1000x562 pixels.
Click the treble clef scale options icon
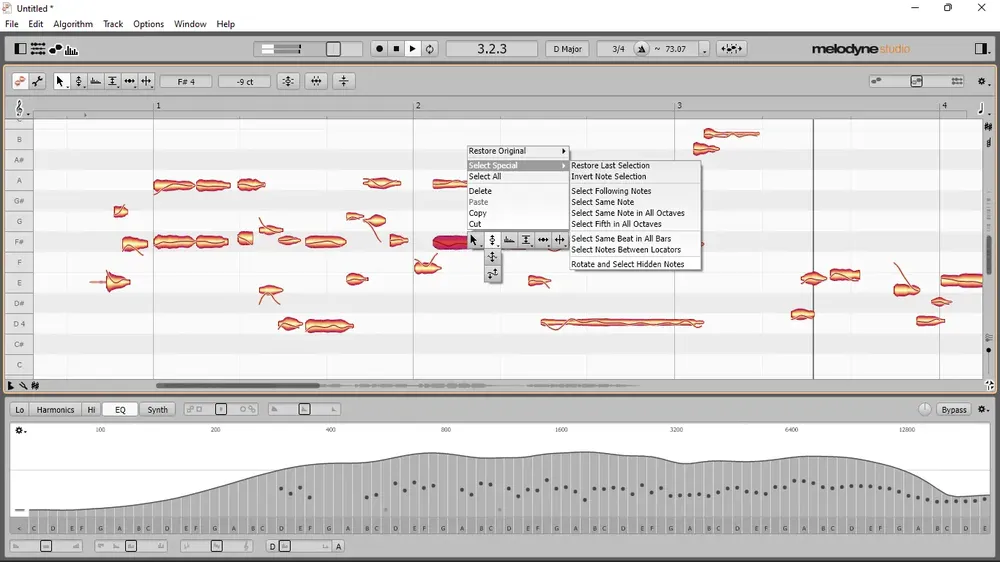20,108
